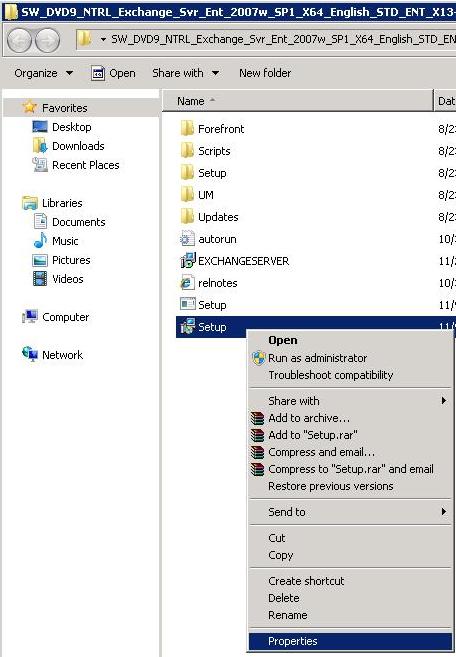The image size is (456, 657).
Task: Sort files by the Name column header
Action: [x=298, y=101]
